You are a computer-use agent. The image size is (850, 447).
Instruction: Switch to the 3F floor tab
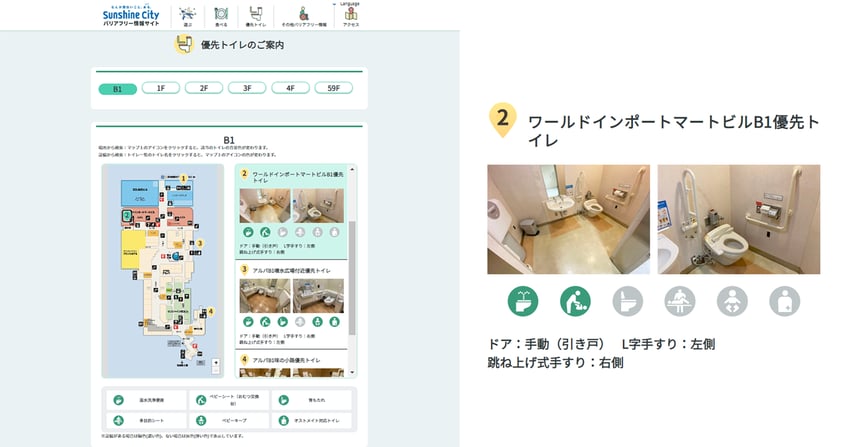[247, 88]
